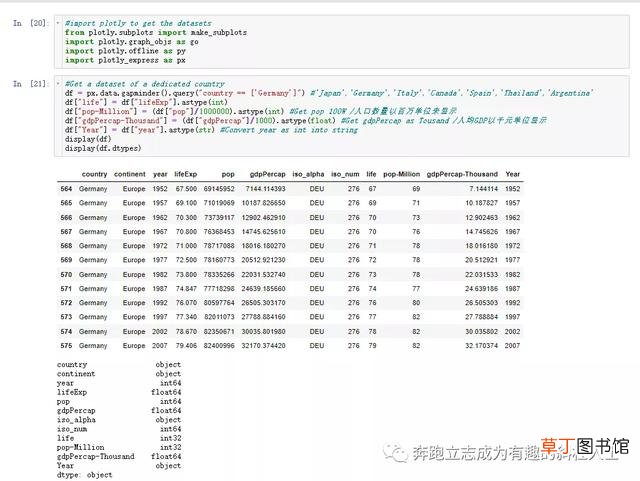Click the 'lifeExp' column header
This screenshot has height=481, width=640.
tap(186, 174)
